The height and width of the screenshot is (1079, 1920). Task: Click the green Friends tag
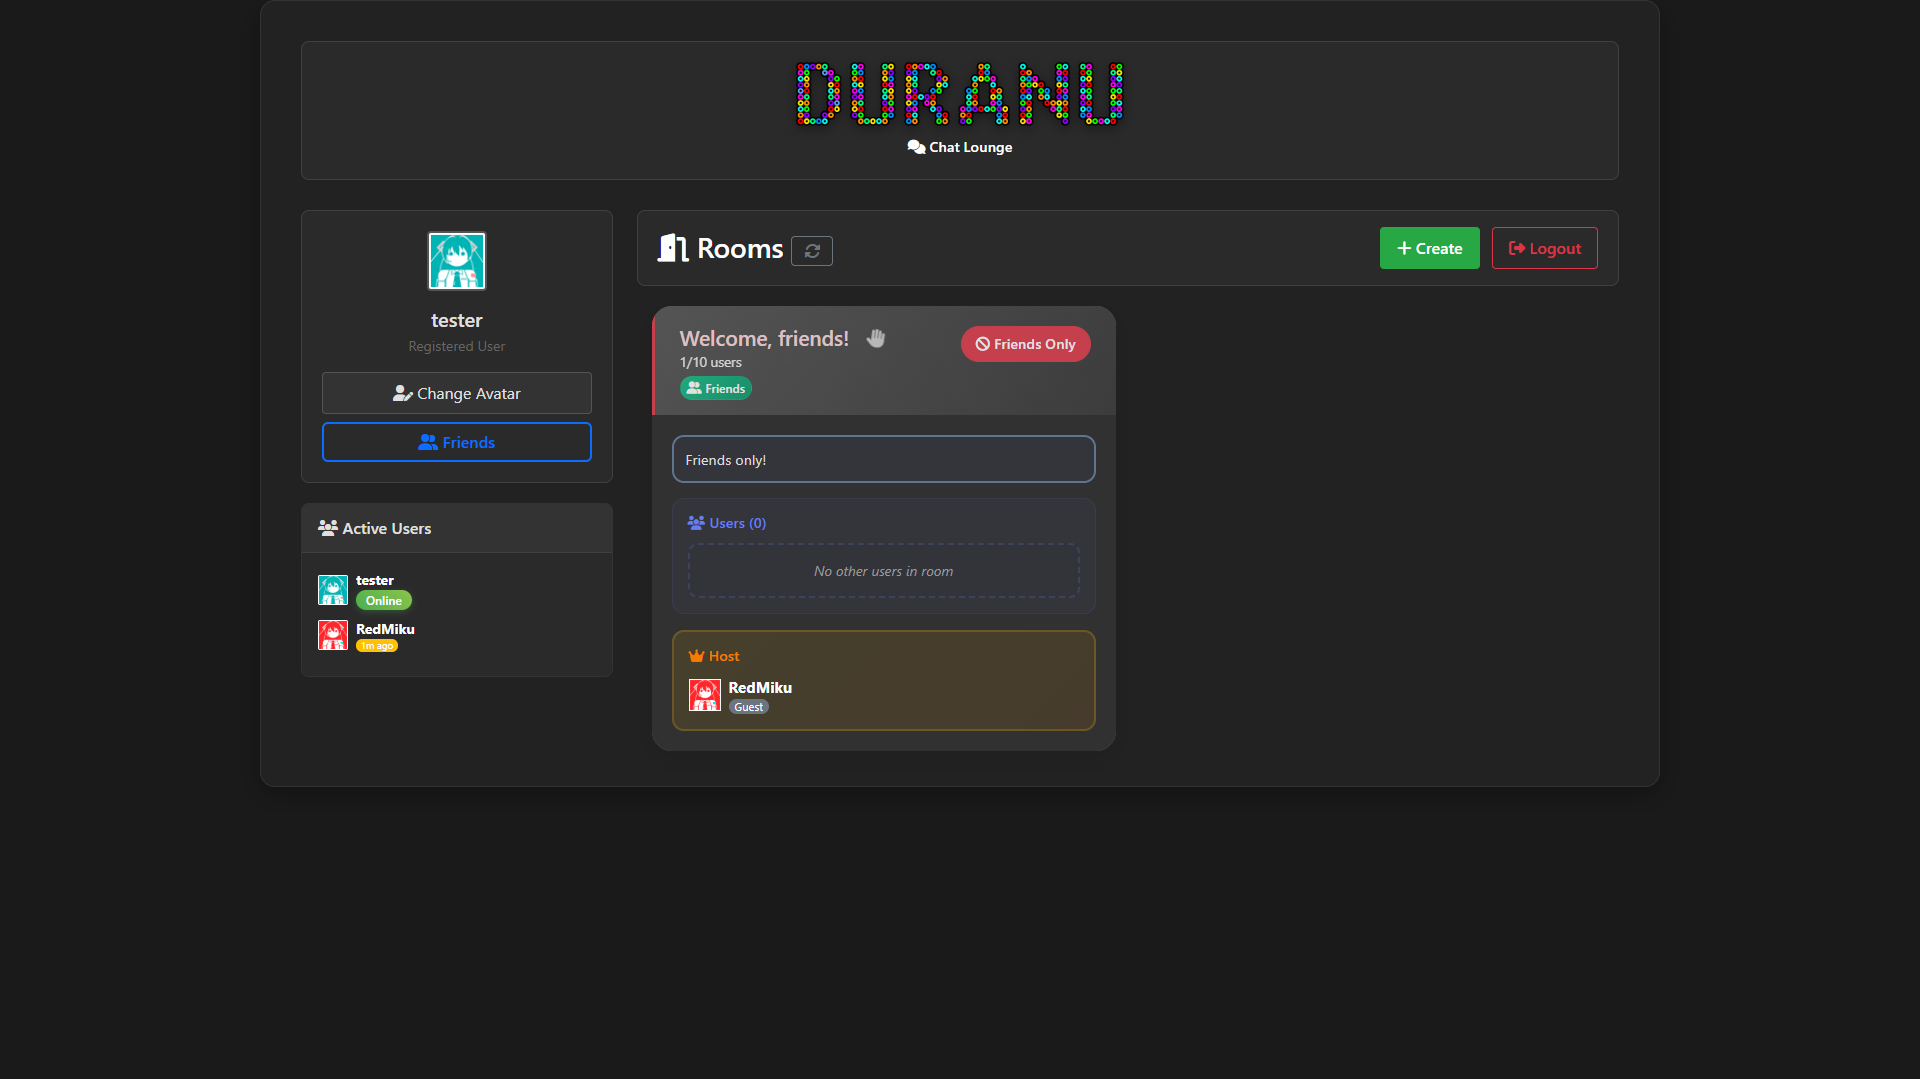[x=715, y=389]
